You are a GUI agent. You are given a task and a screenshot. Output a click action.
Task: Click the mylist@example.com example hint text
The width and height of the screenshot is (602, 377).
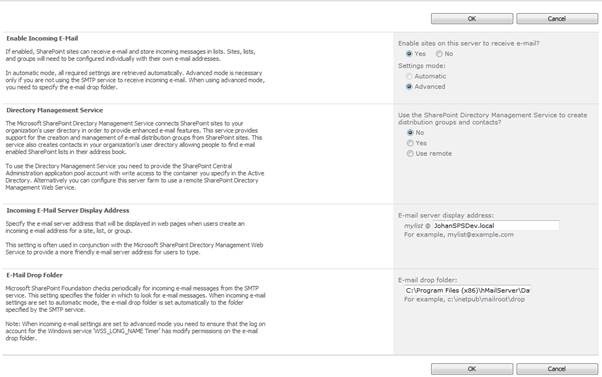[480, 234]
